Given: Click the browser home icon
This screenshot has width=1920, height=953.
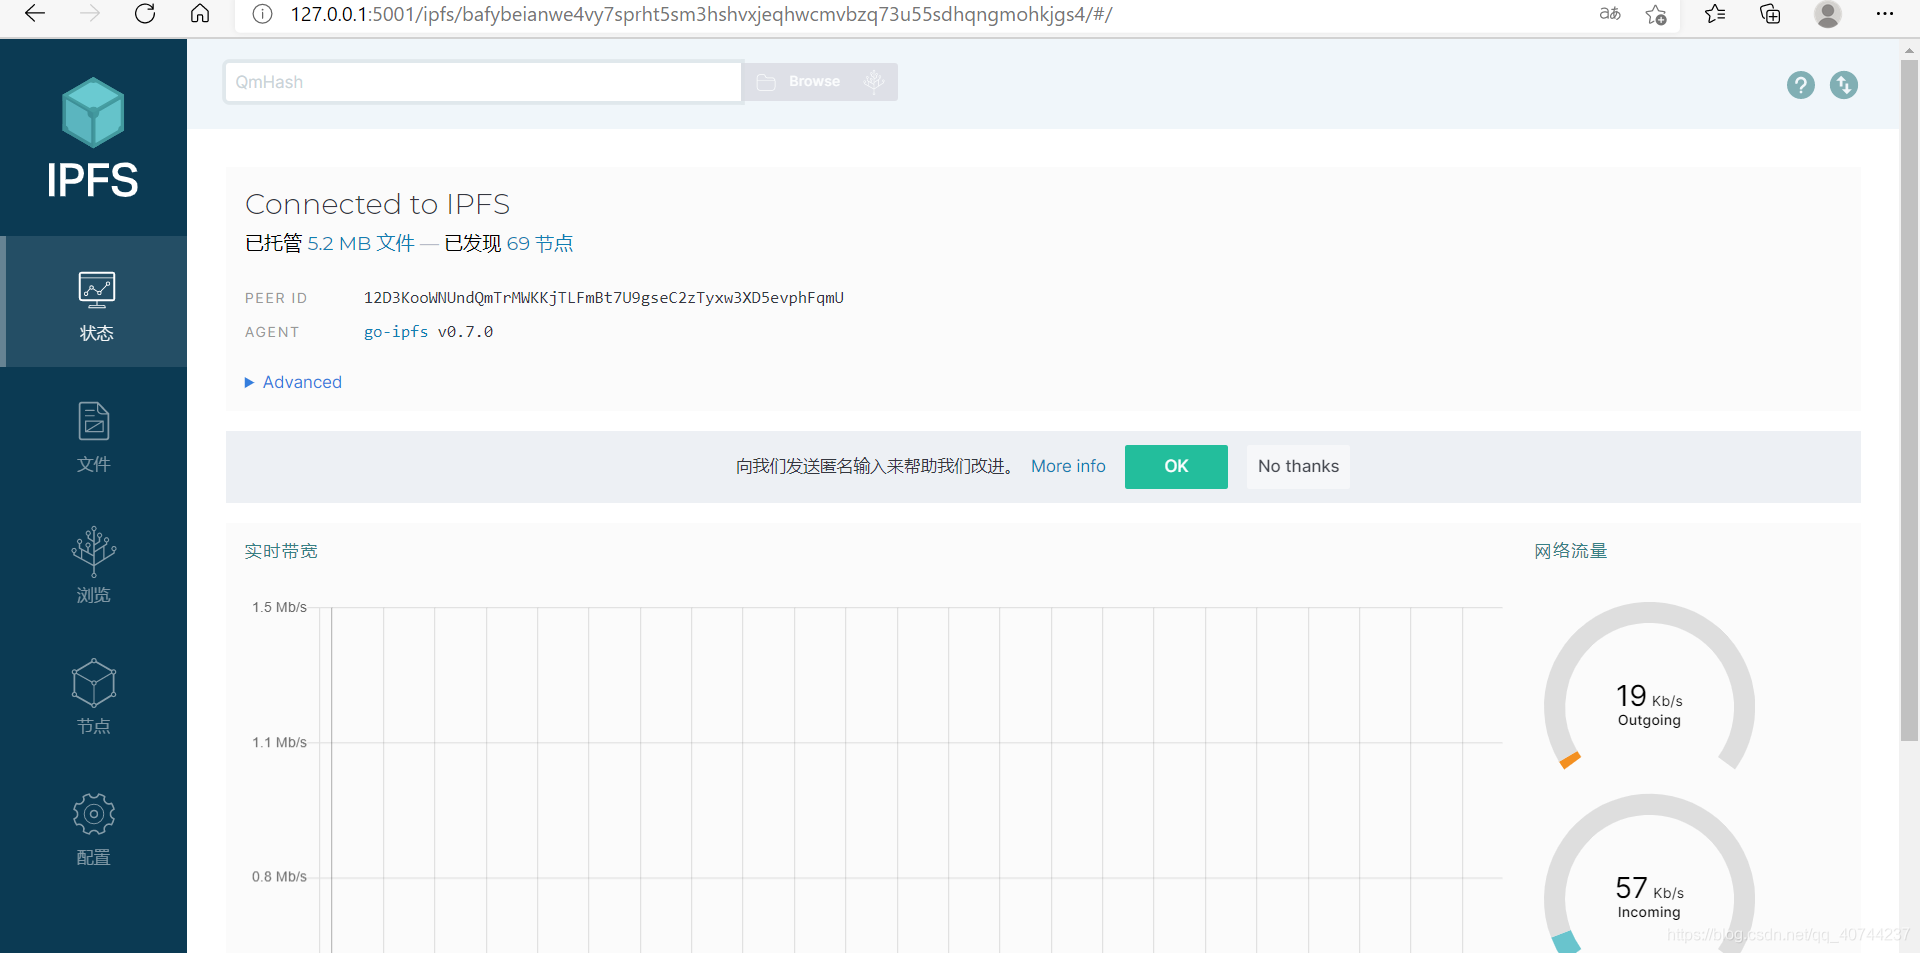Looking at the screenshot, I should click(x=200, y=14).
